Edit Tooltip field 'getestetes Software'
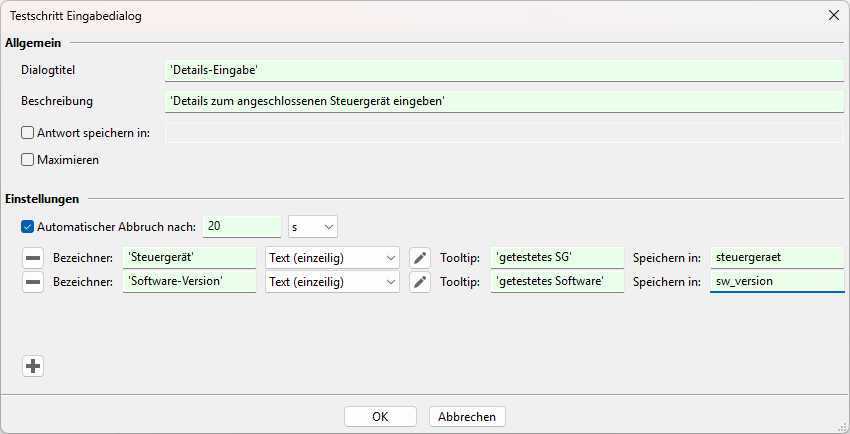The width and height of the screenshot is (850, 434). click(x=557, y=282)
